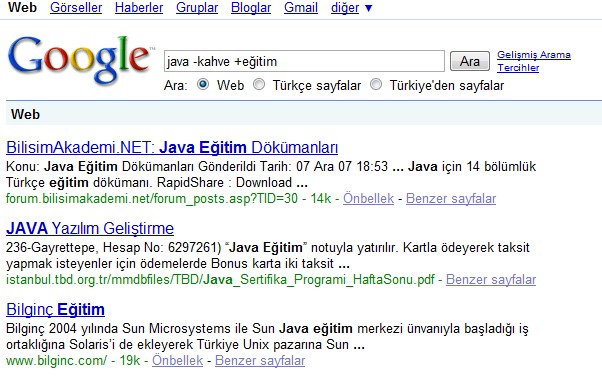Viewport: 602px width, 379px height.
Task: Click the www.bilginc.com/ URL text
Action: tap(56, 361)
